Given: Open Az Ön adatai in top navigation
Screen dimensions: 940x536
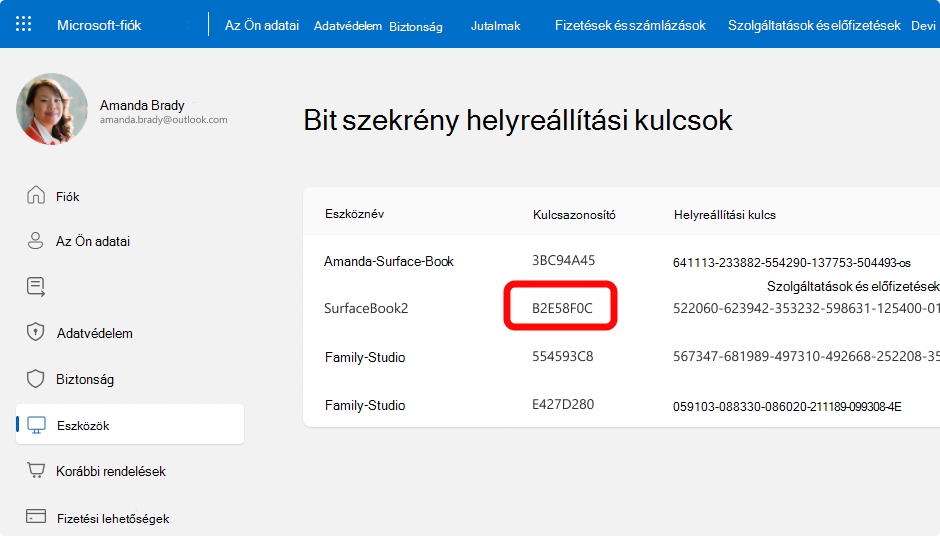Looking at the screenshot, I should [262, 25].
